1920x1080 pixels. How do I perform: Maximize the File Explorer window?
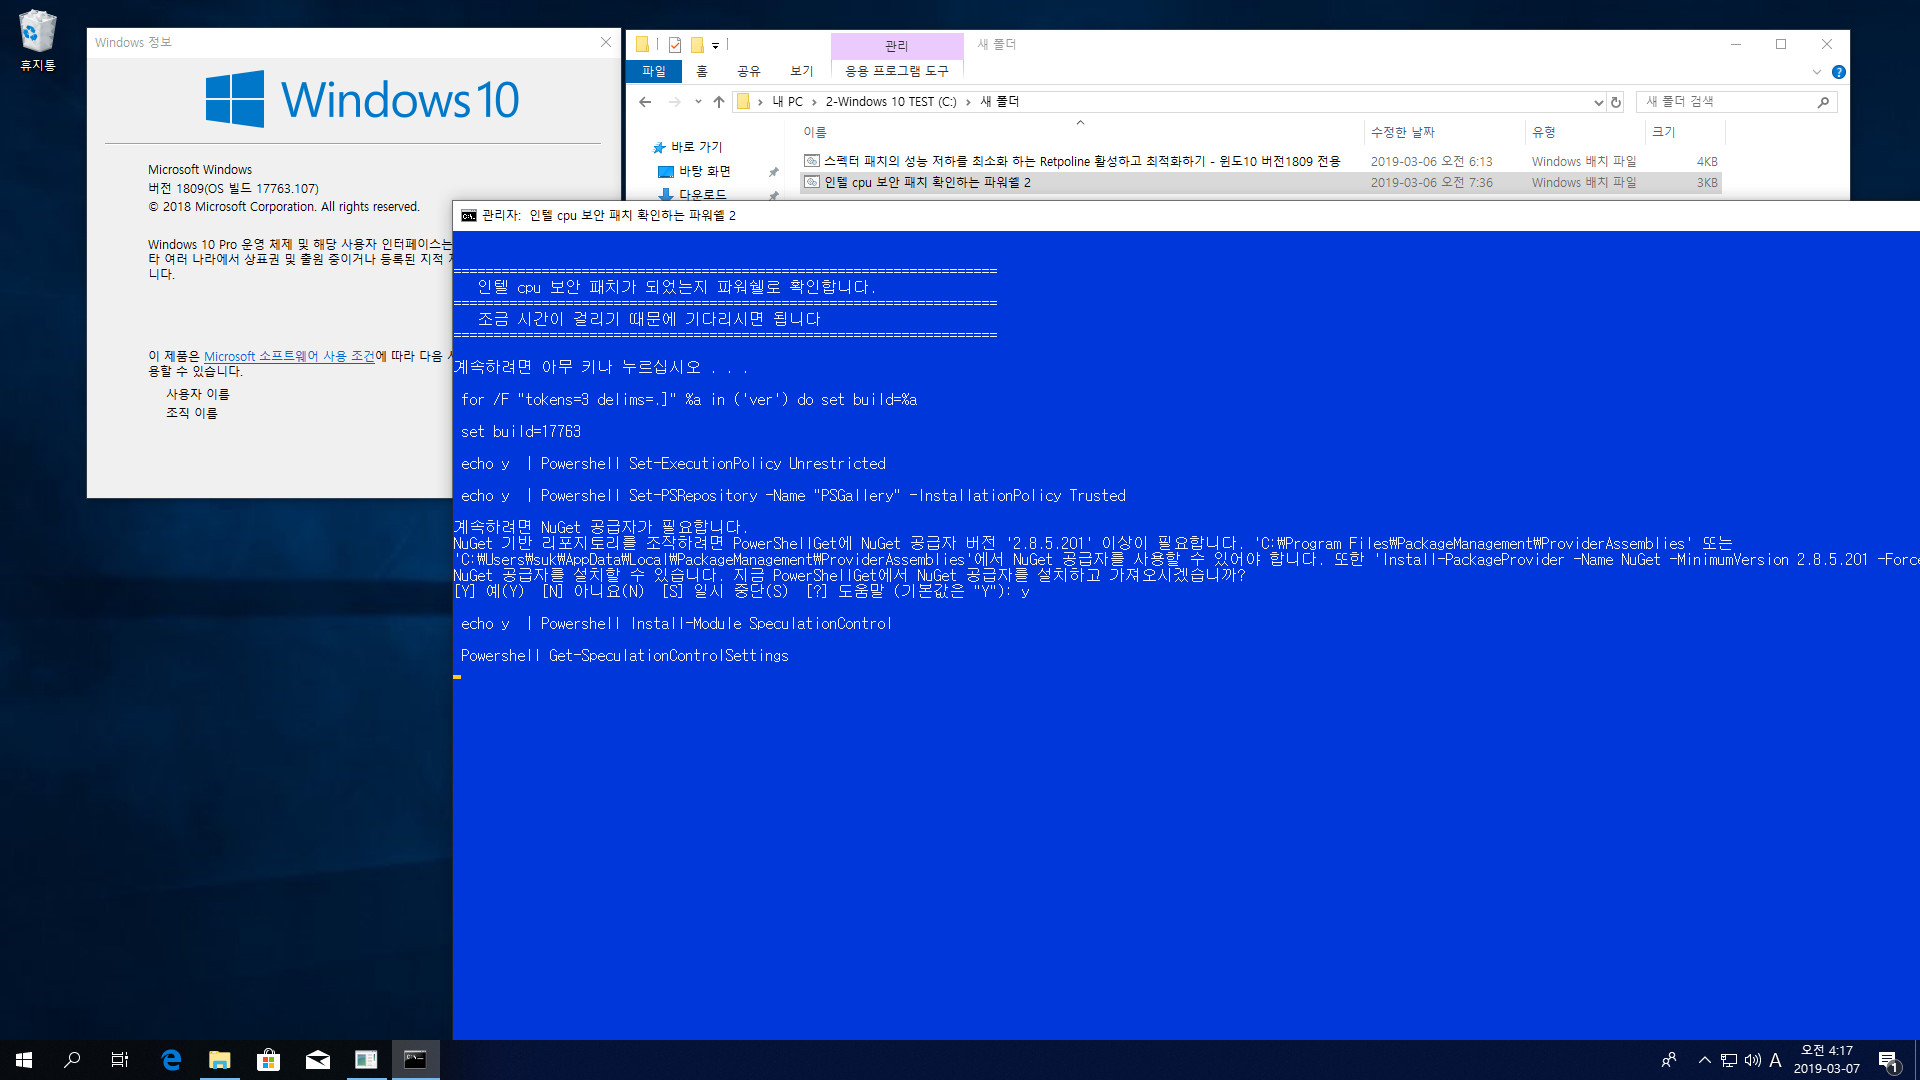click(x=1781, y=44)
